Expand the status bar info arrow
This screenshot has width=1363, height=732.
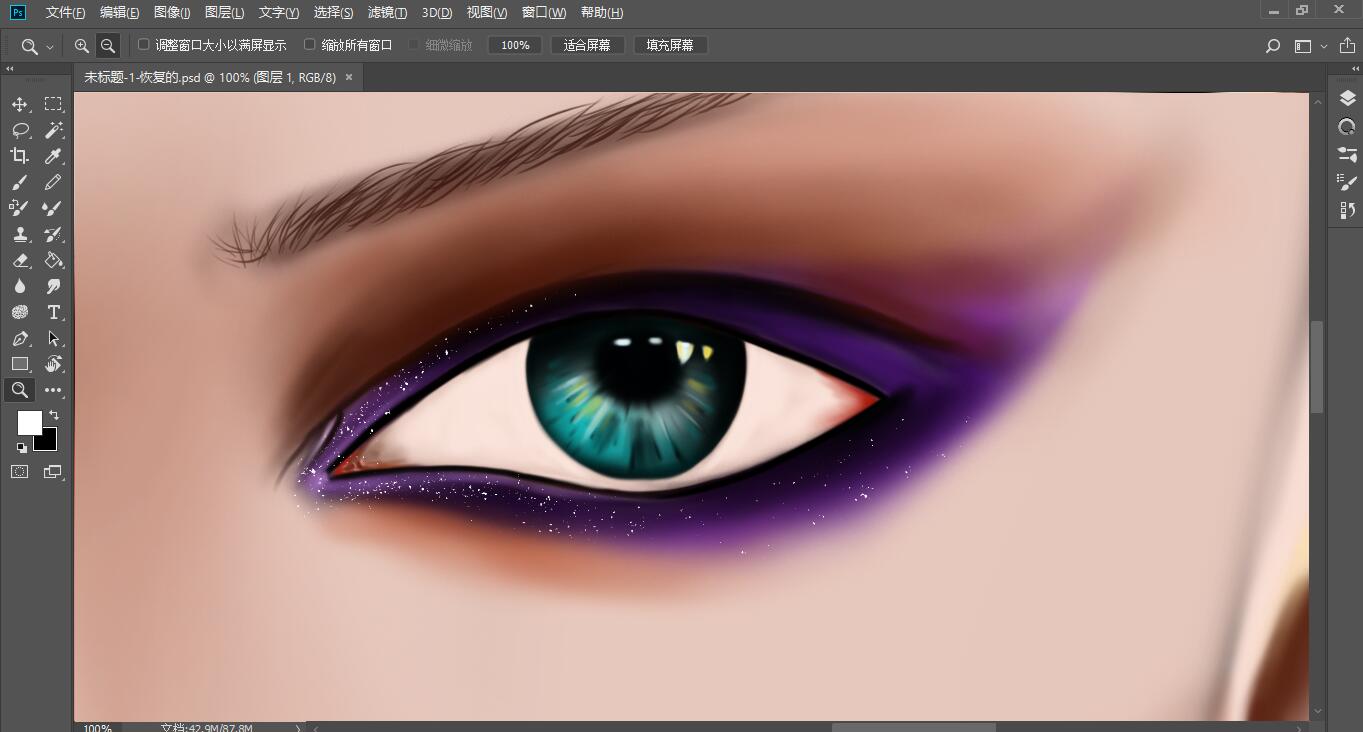click(298, 728)
